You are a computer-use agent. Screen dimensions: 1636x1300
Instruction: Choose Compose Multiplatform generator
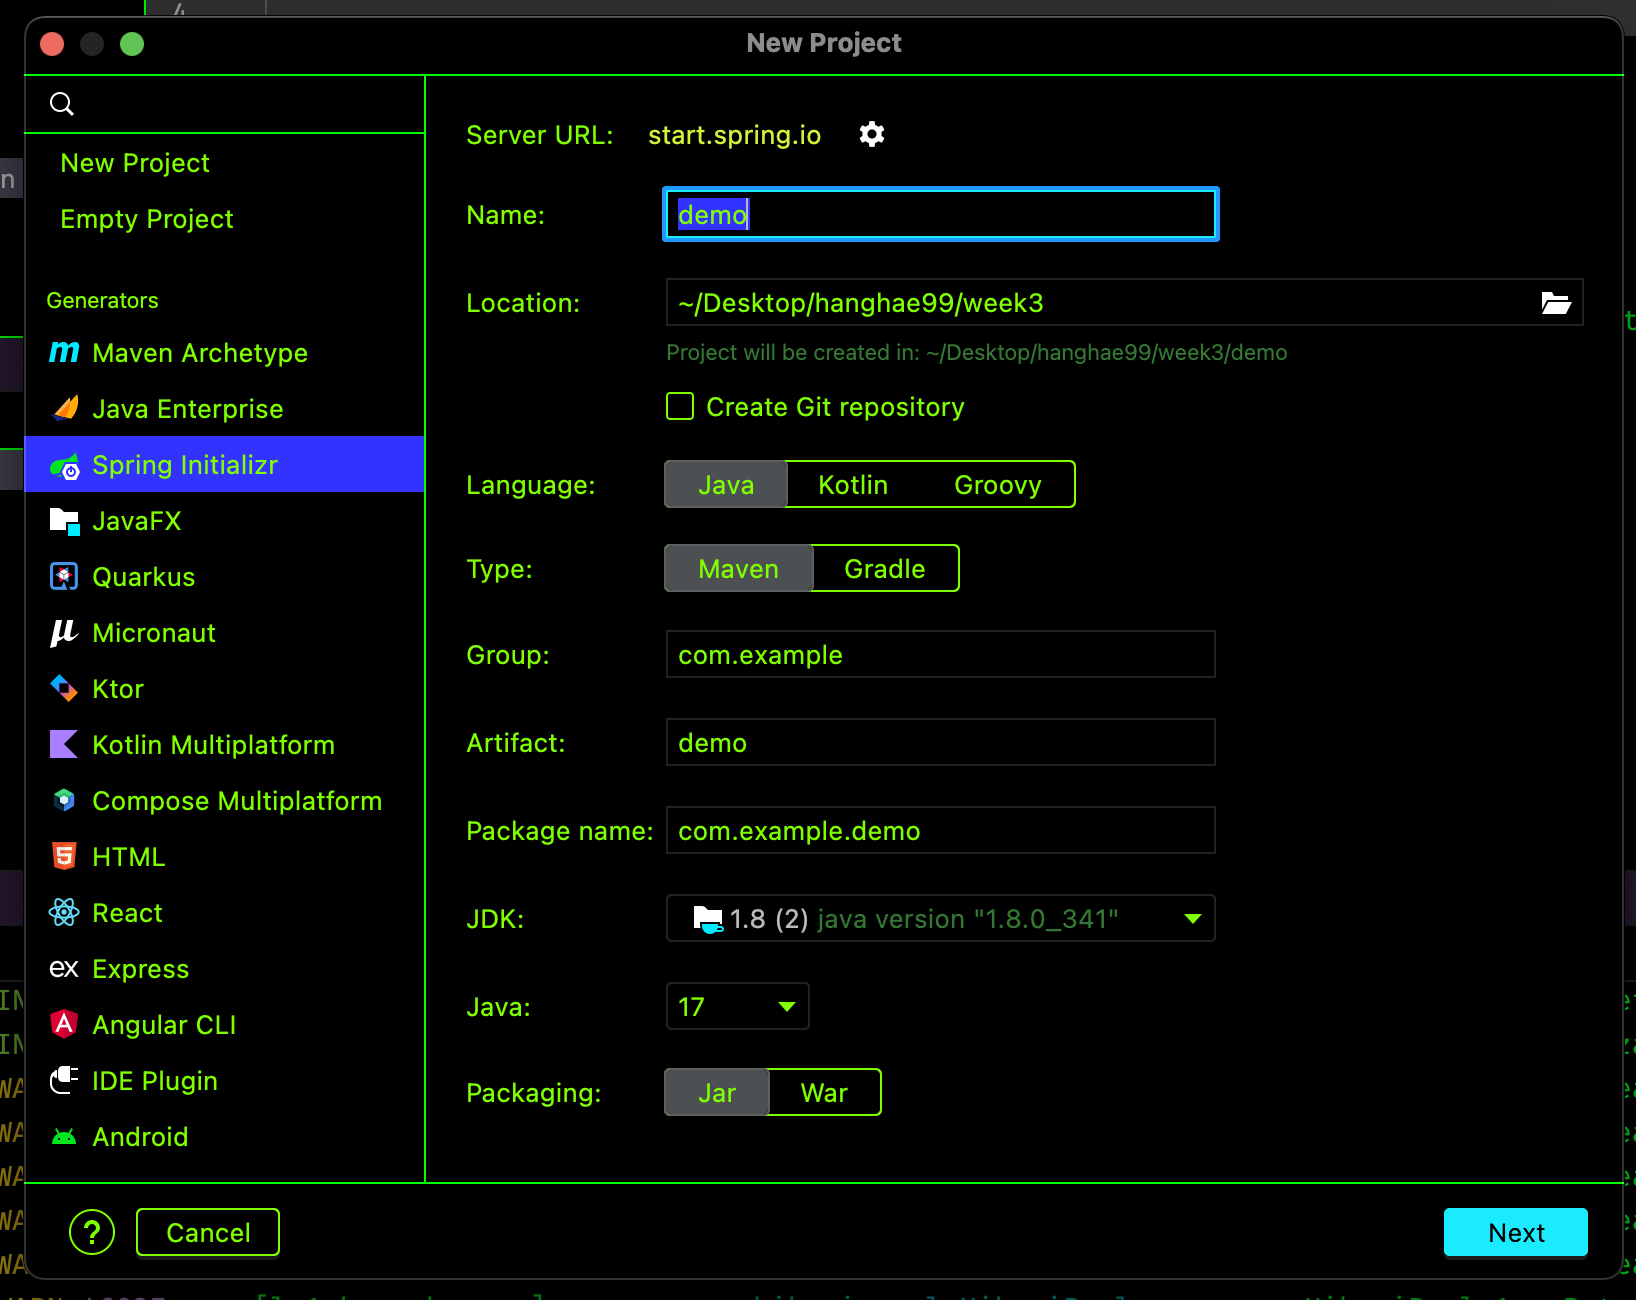click(224, 800)
